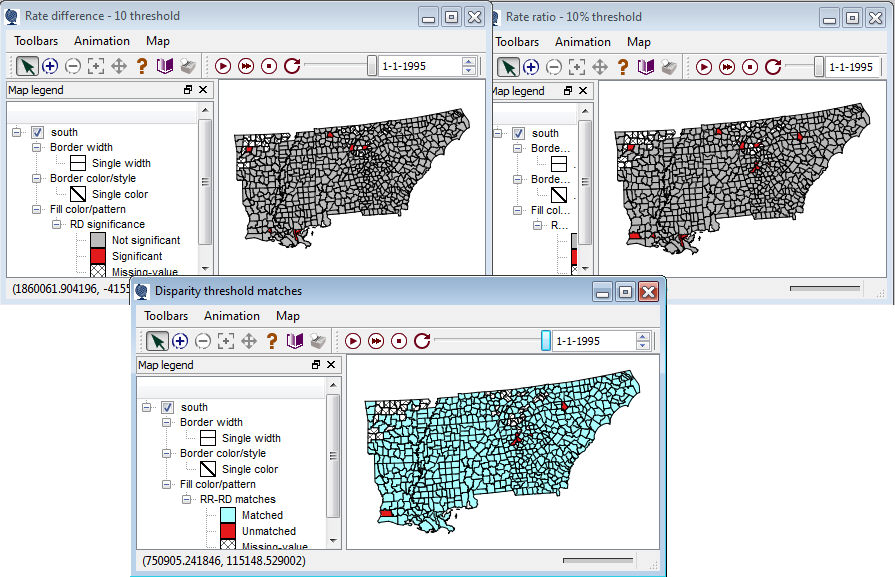Image resolution: width=895 pixels, height=577 pixels.
Task: Open Toolbars menu in Rate ratio window
Action: point(517,42)
